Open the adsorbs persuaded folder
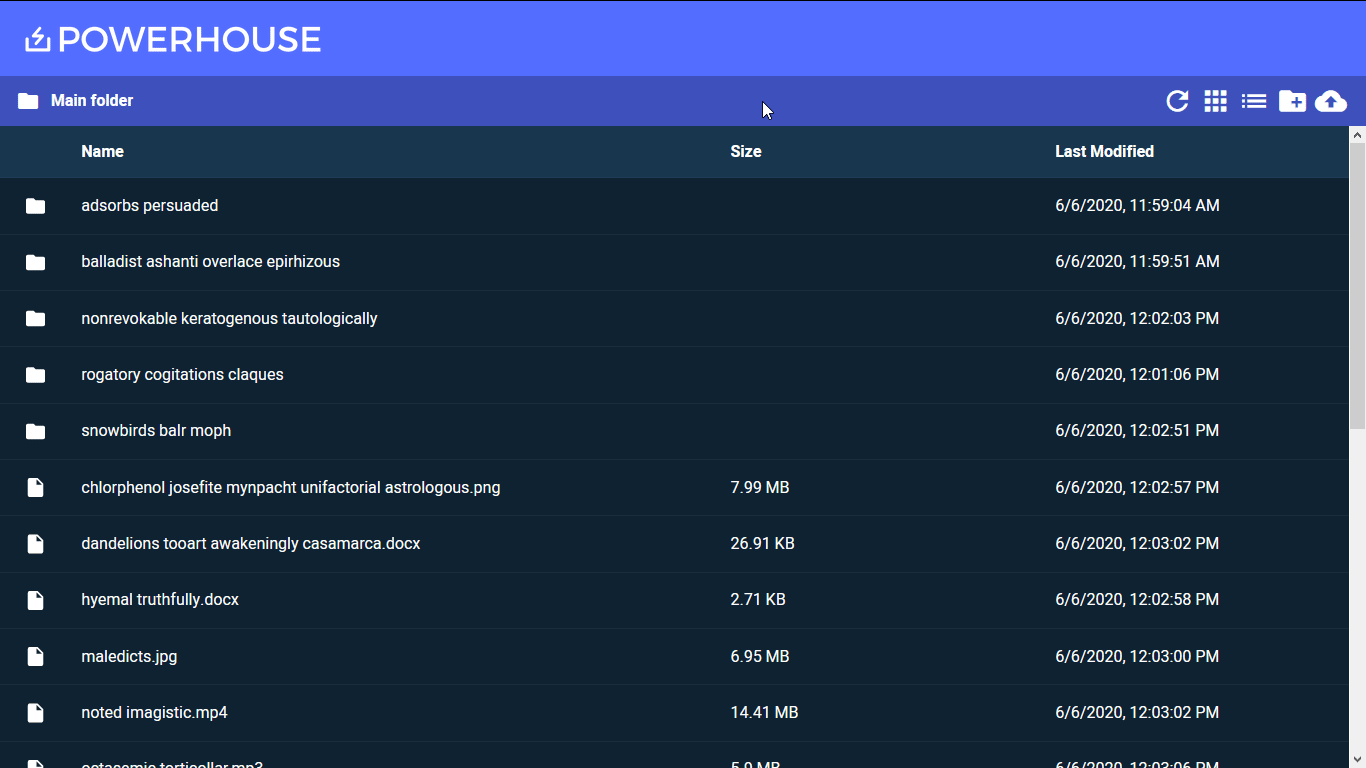 pyautogui.click(x=150, y=205)
